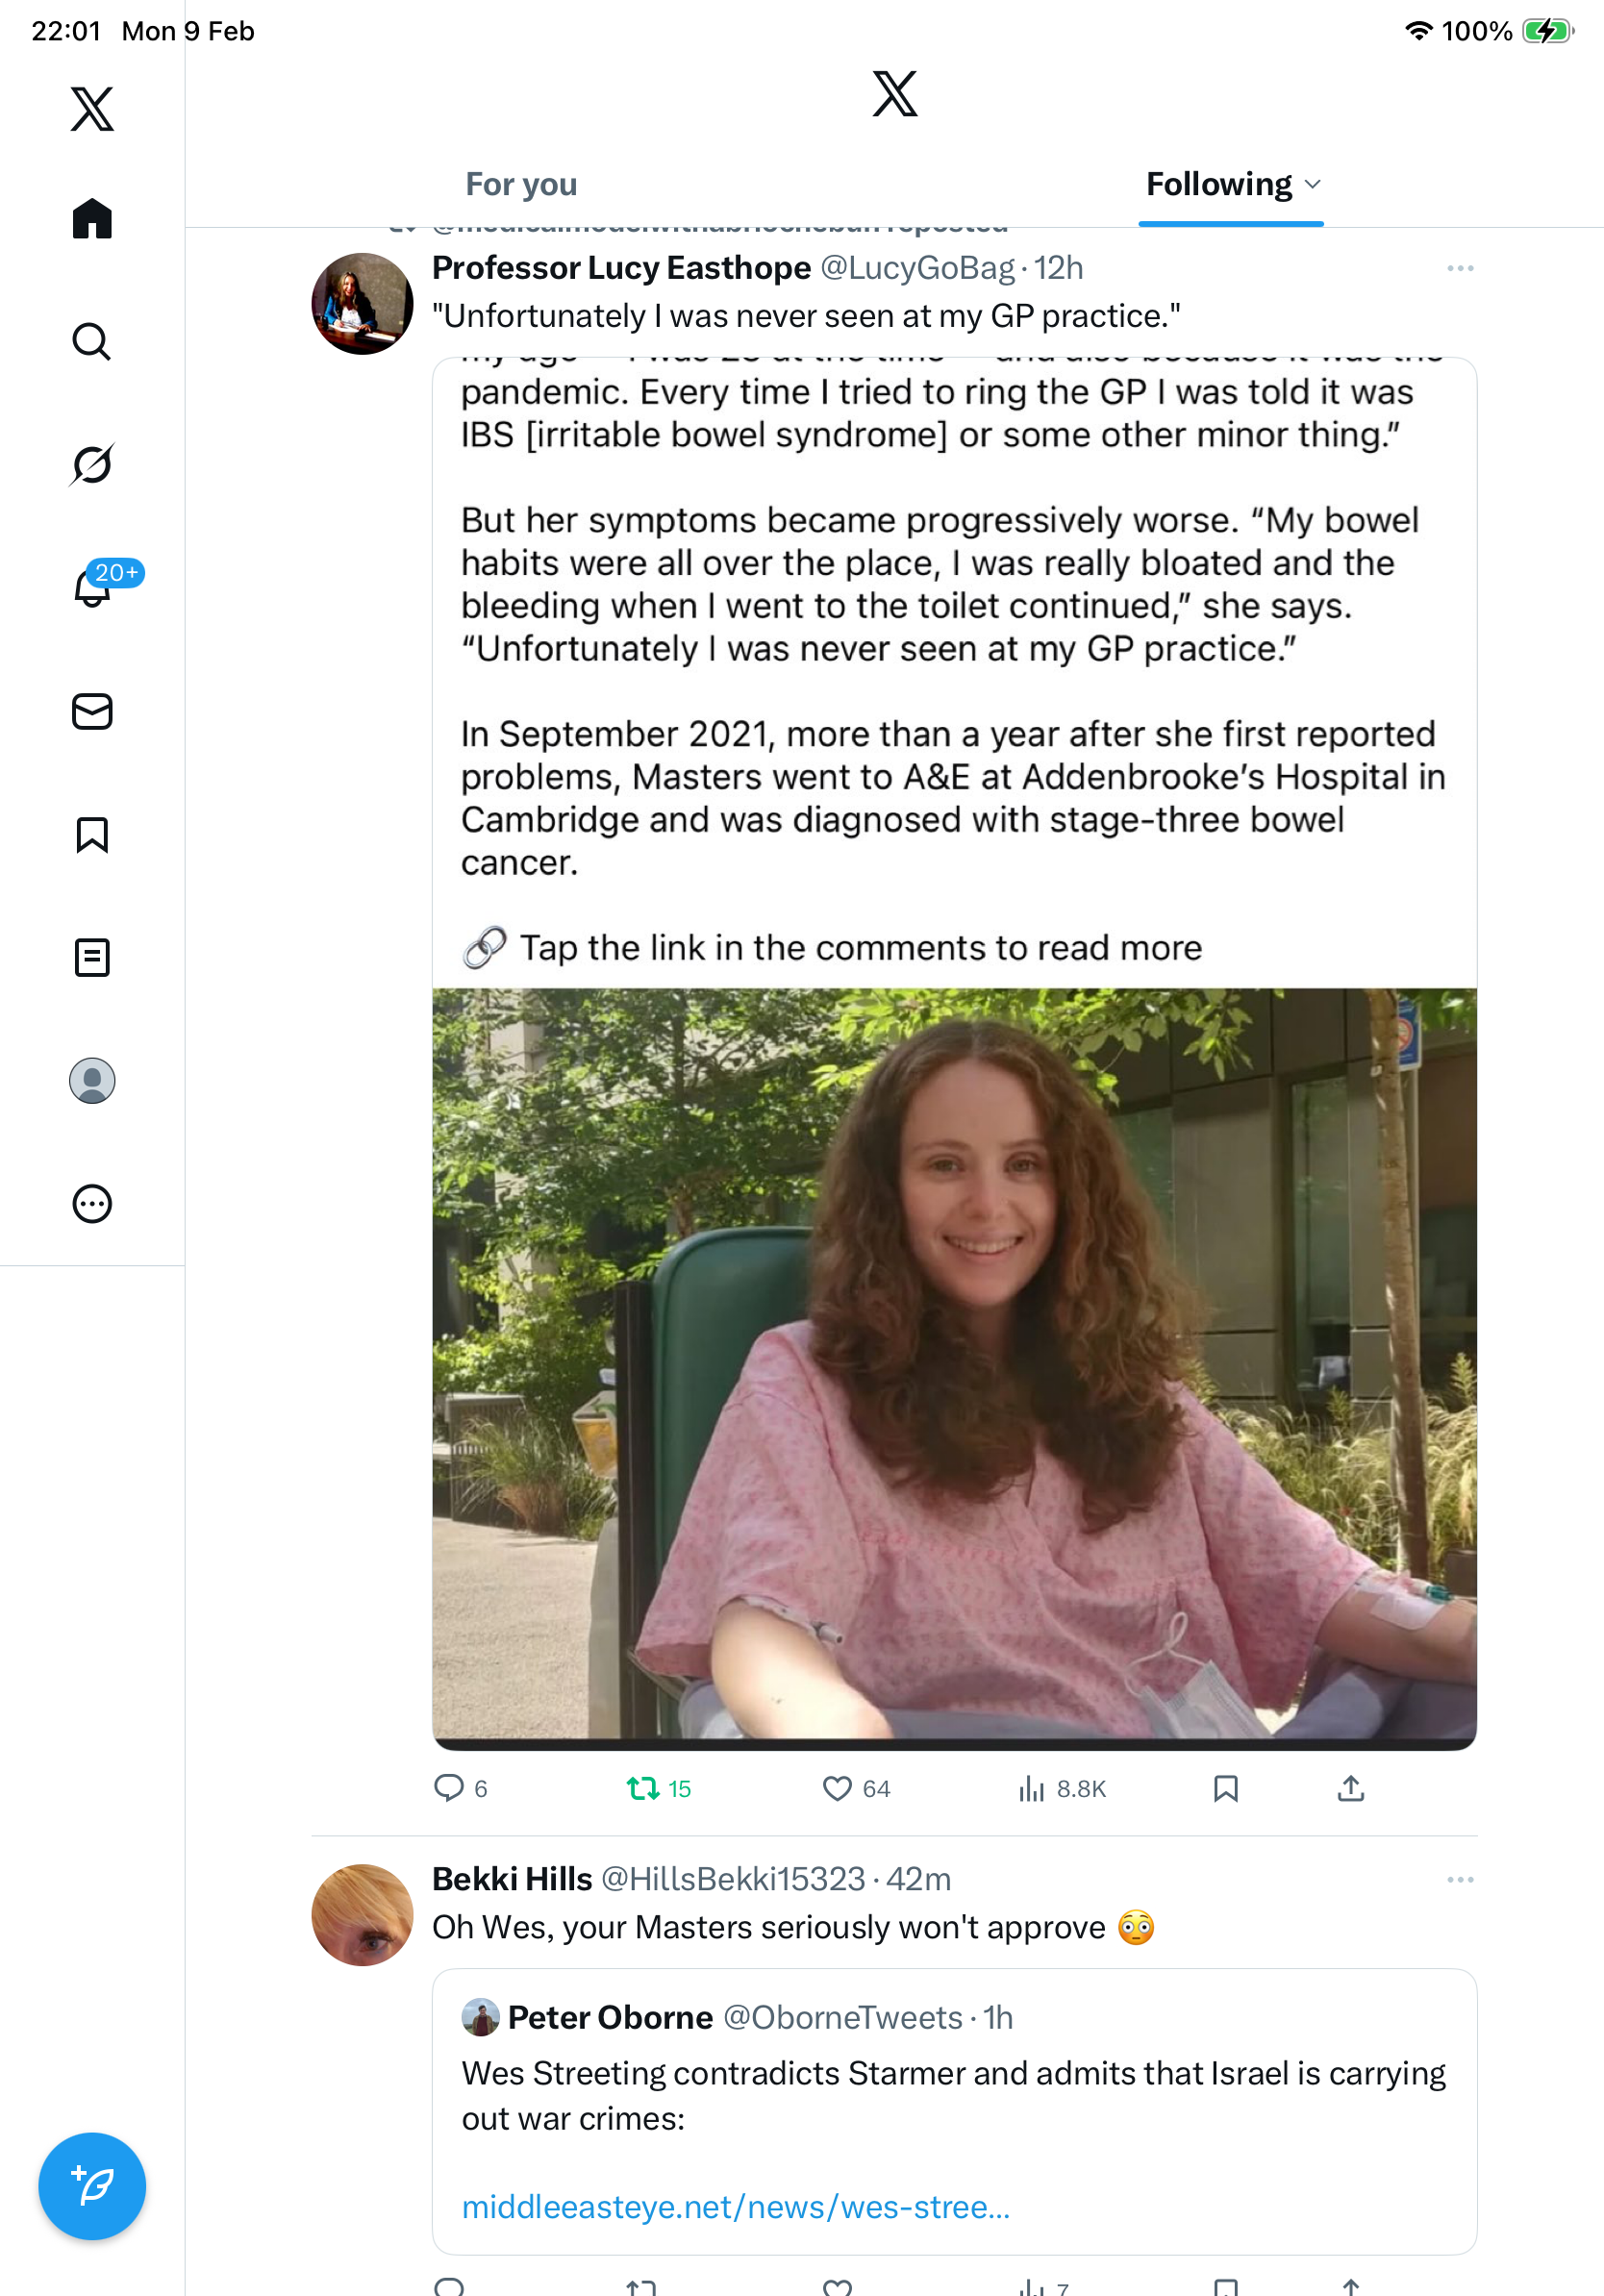Share Lucy Easthope's post

tap(1350, 1788)
